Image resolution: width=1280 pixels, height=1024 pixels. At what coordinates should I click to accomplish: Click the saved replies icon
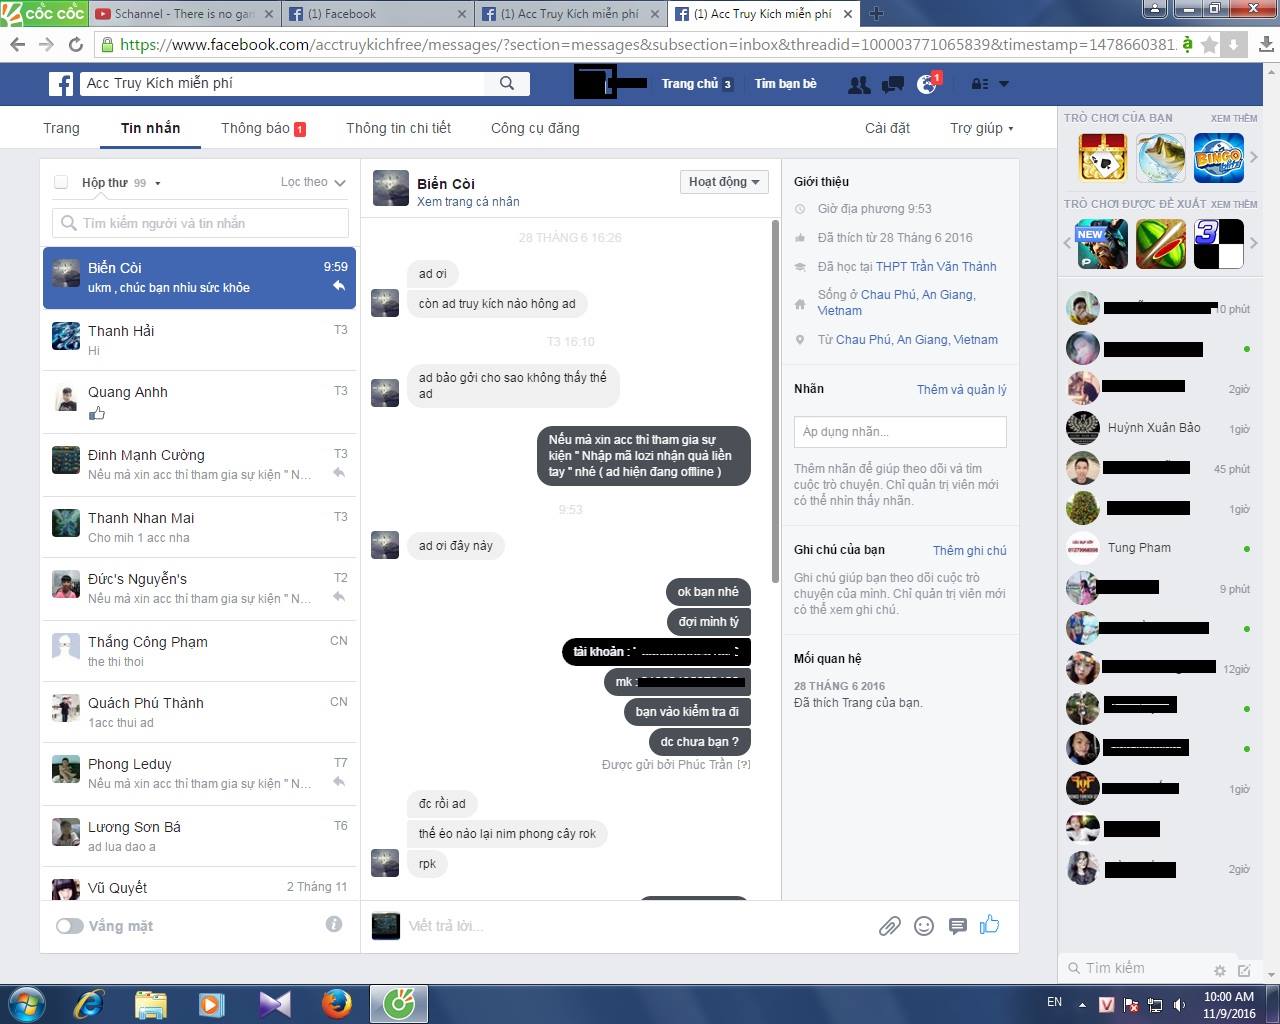tap(958, 926)
